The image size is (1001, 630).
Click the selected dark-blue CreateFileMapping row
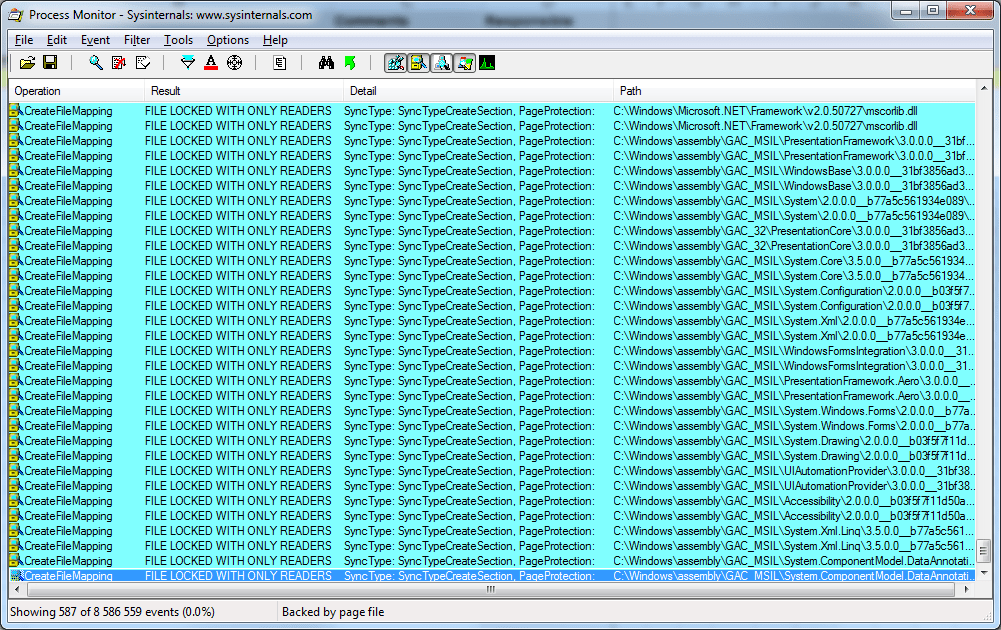tap(492, 576)
